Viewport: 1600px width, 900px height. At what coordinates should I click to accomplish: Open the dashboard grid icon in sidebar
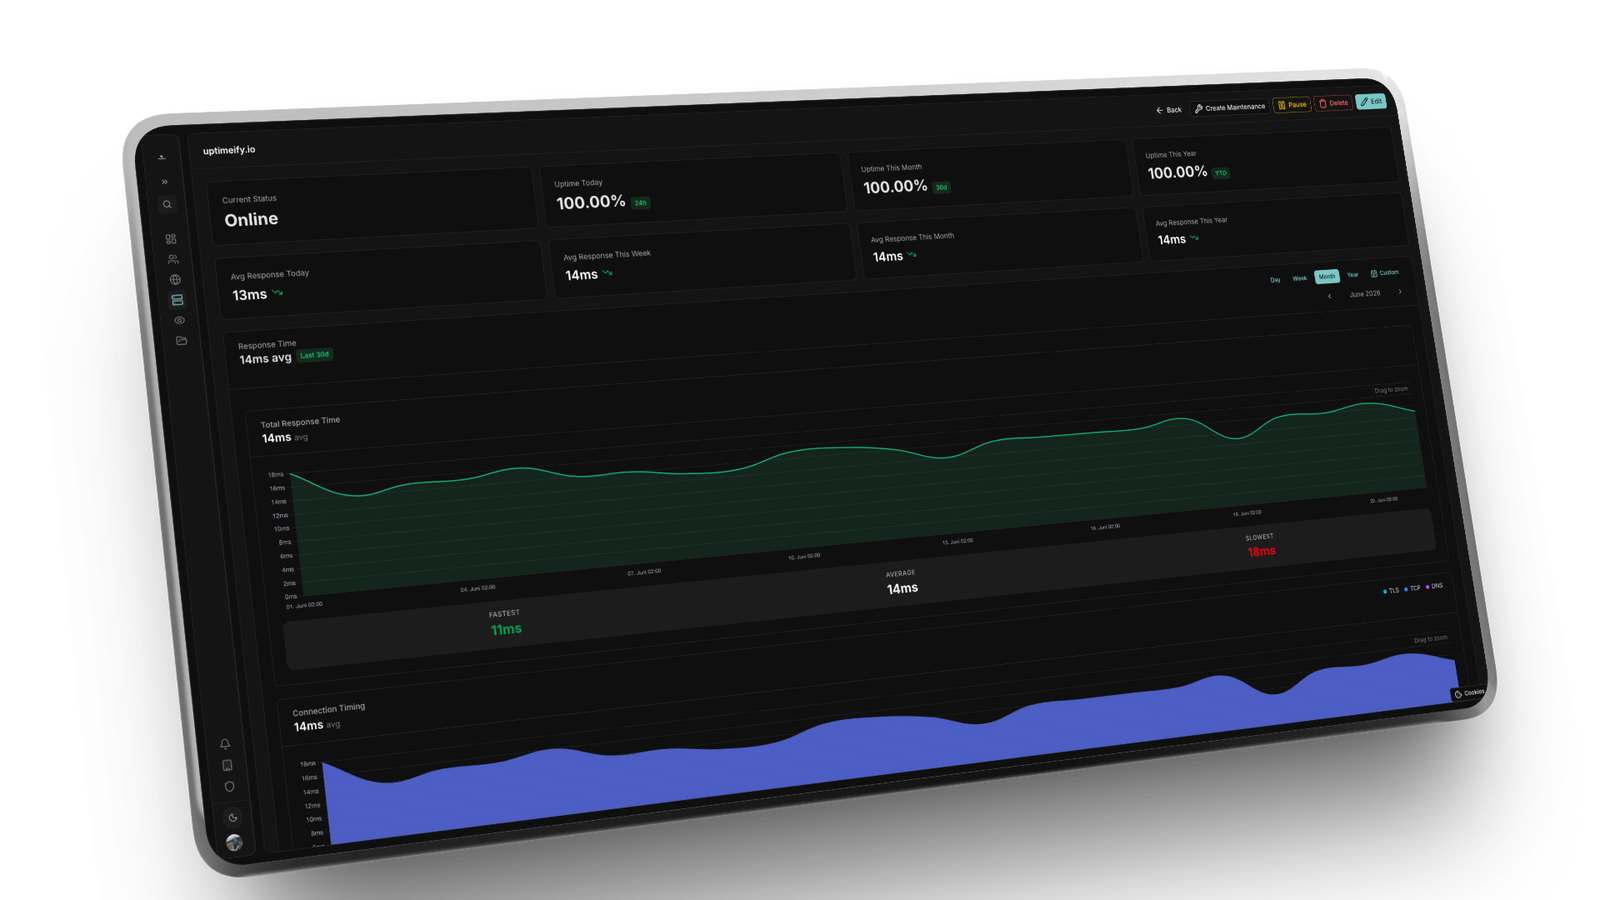[171, 239]
